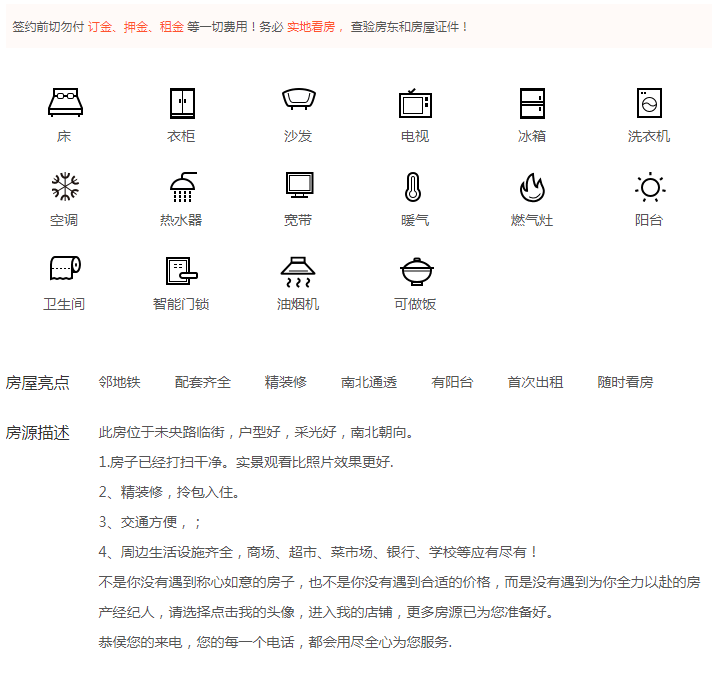Click the gas stove (燃气灶) flame icon
The image size is (720, 687).
(x=532, y=187)
